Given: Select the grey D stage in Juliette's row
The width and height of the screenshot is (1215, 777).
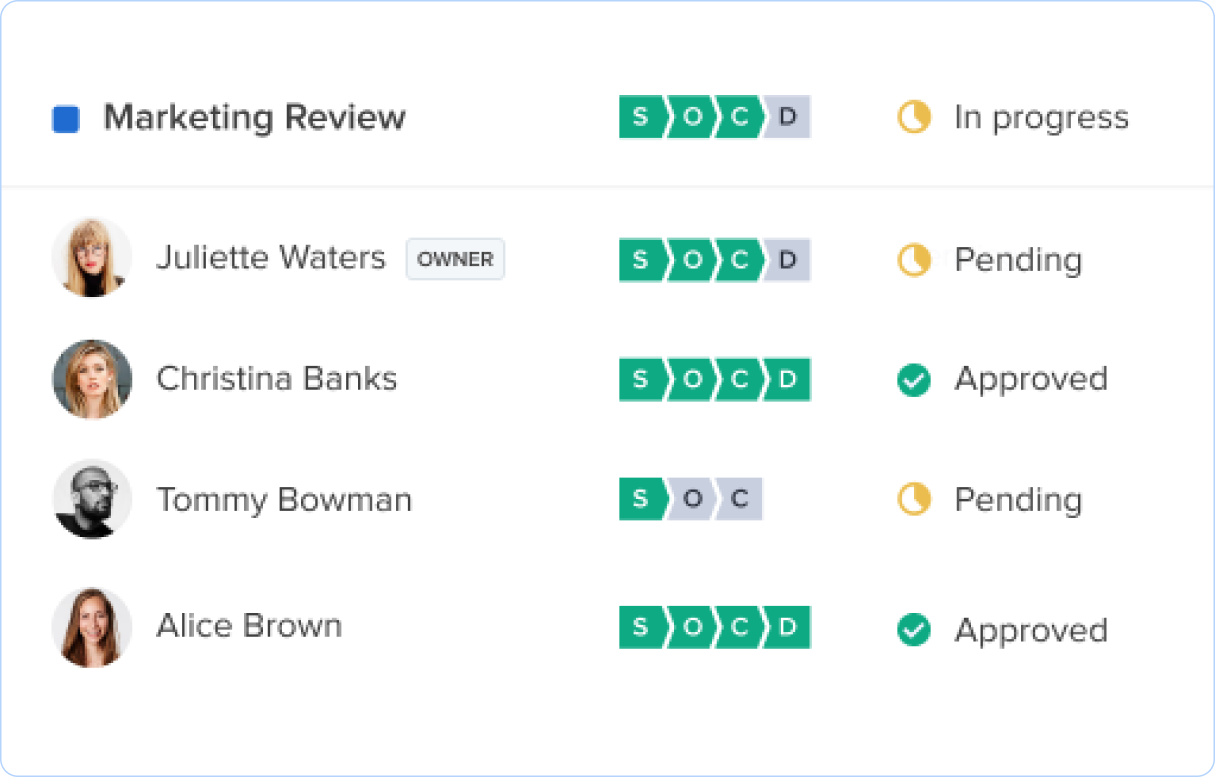Looking at the screenshot, I should coord(788,260).
